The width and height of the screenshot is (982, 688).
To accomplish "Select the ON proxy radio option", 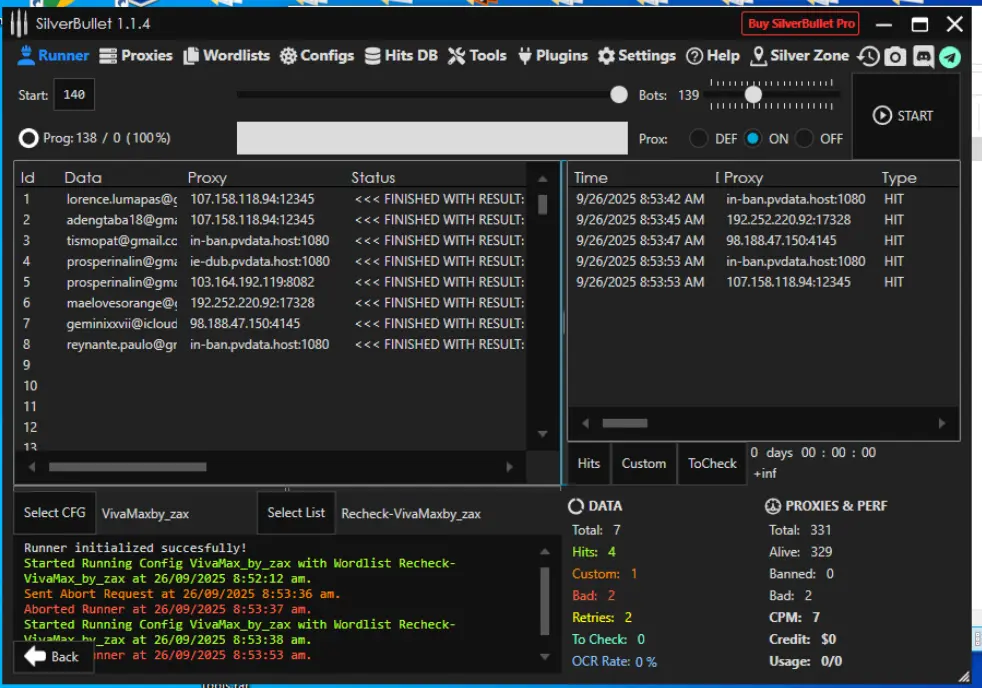I will [x=753, y=138].
